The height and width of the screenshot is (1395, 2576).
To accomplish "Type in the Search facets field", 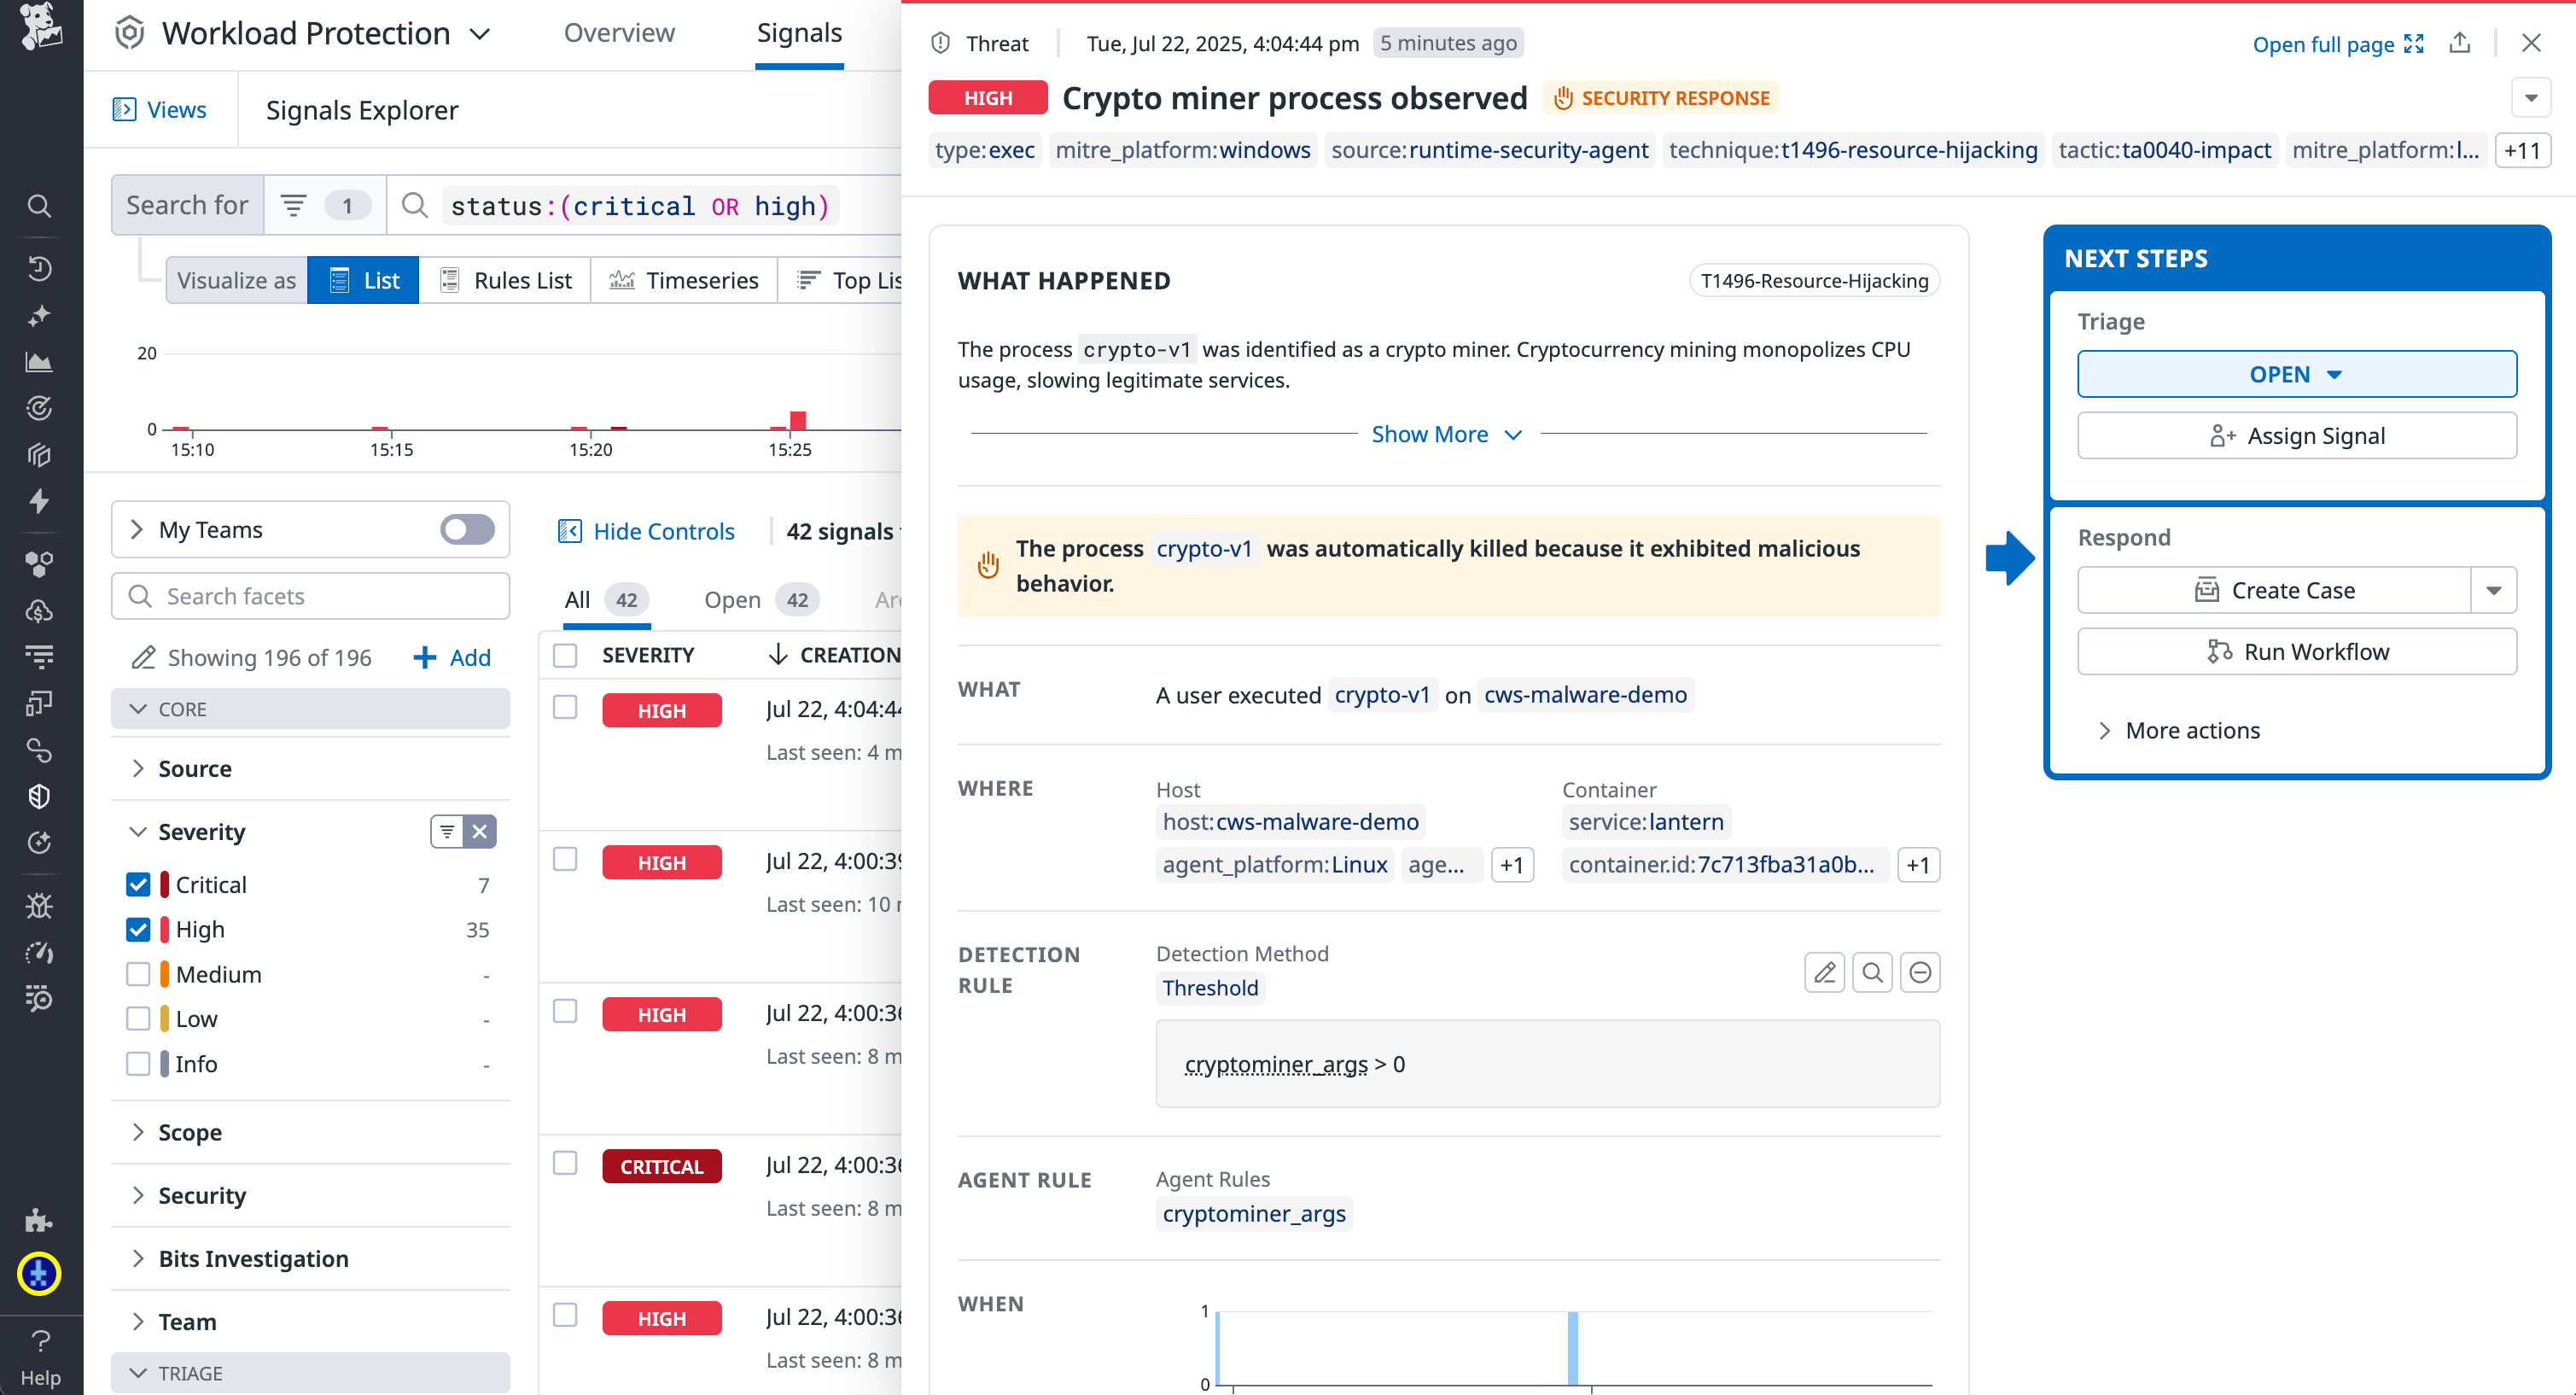I will [x=310, y=595].
